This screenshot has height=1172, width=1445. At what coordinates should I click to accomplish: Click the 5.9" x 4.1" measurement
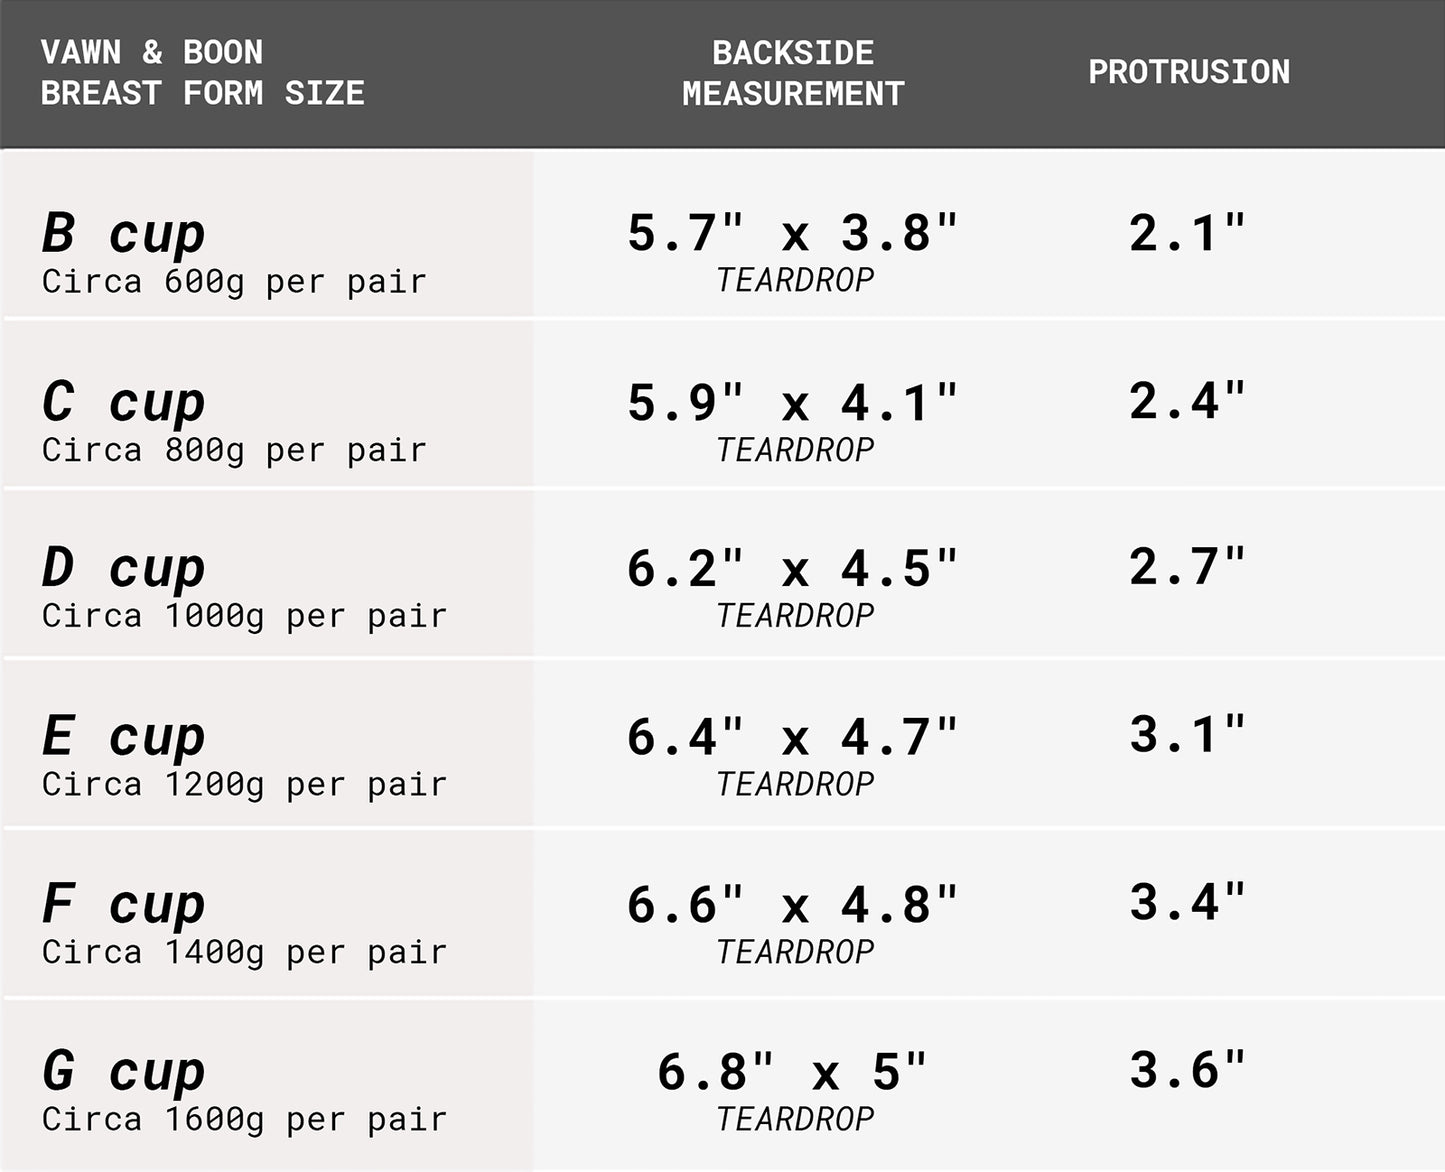pyautogui.click(x=792, y=403)
